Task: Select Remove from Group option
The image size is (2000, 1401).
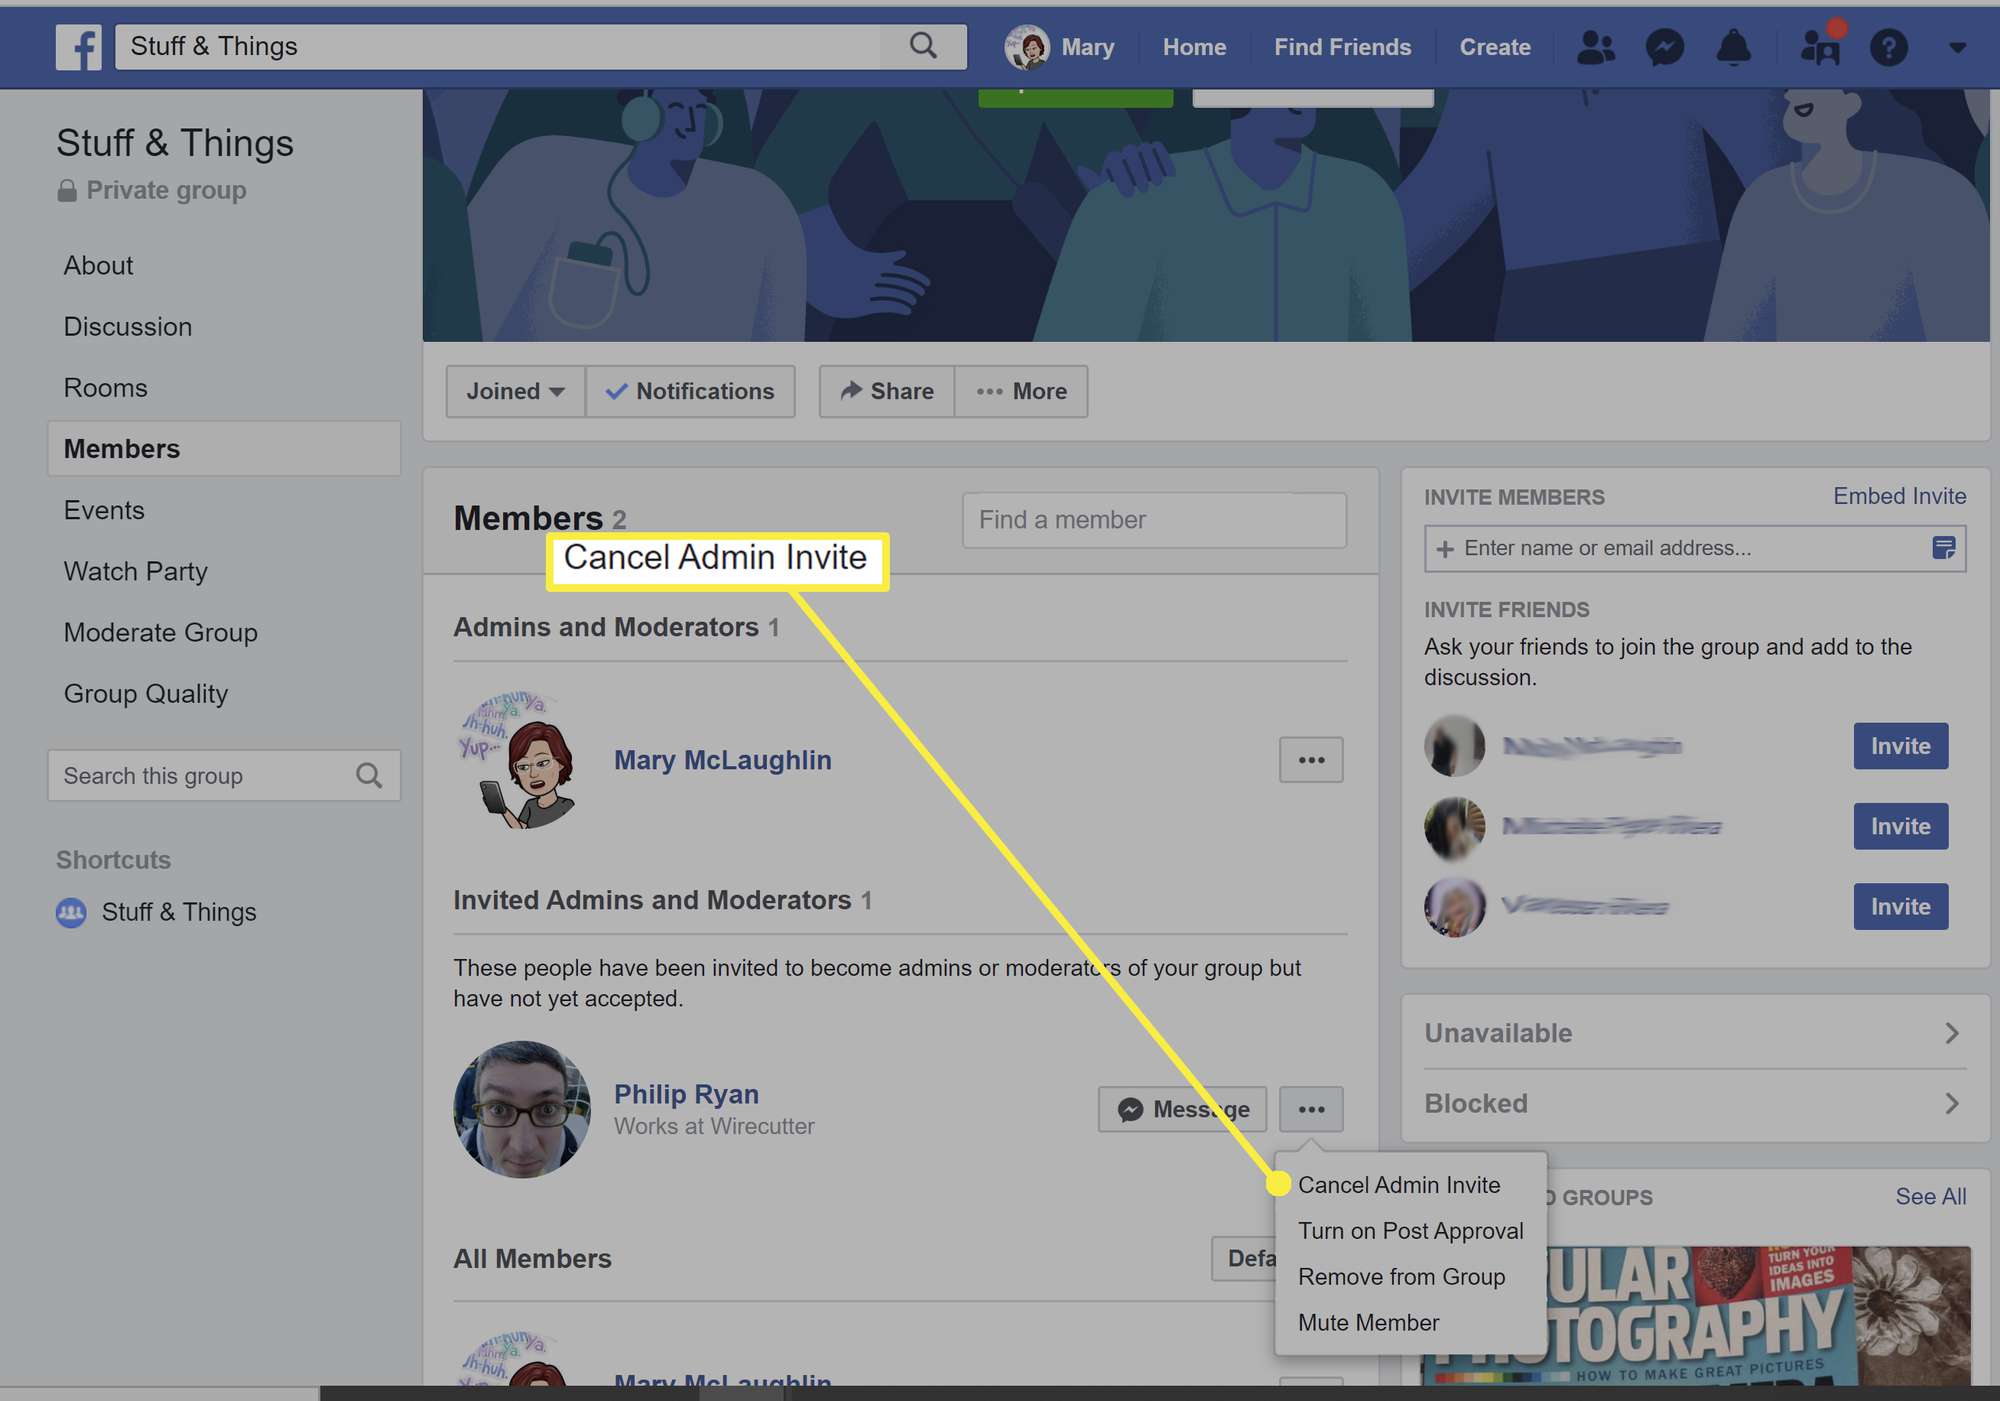Action: tap(1400, 1275)
